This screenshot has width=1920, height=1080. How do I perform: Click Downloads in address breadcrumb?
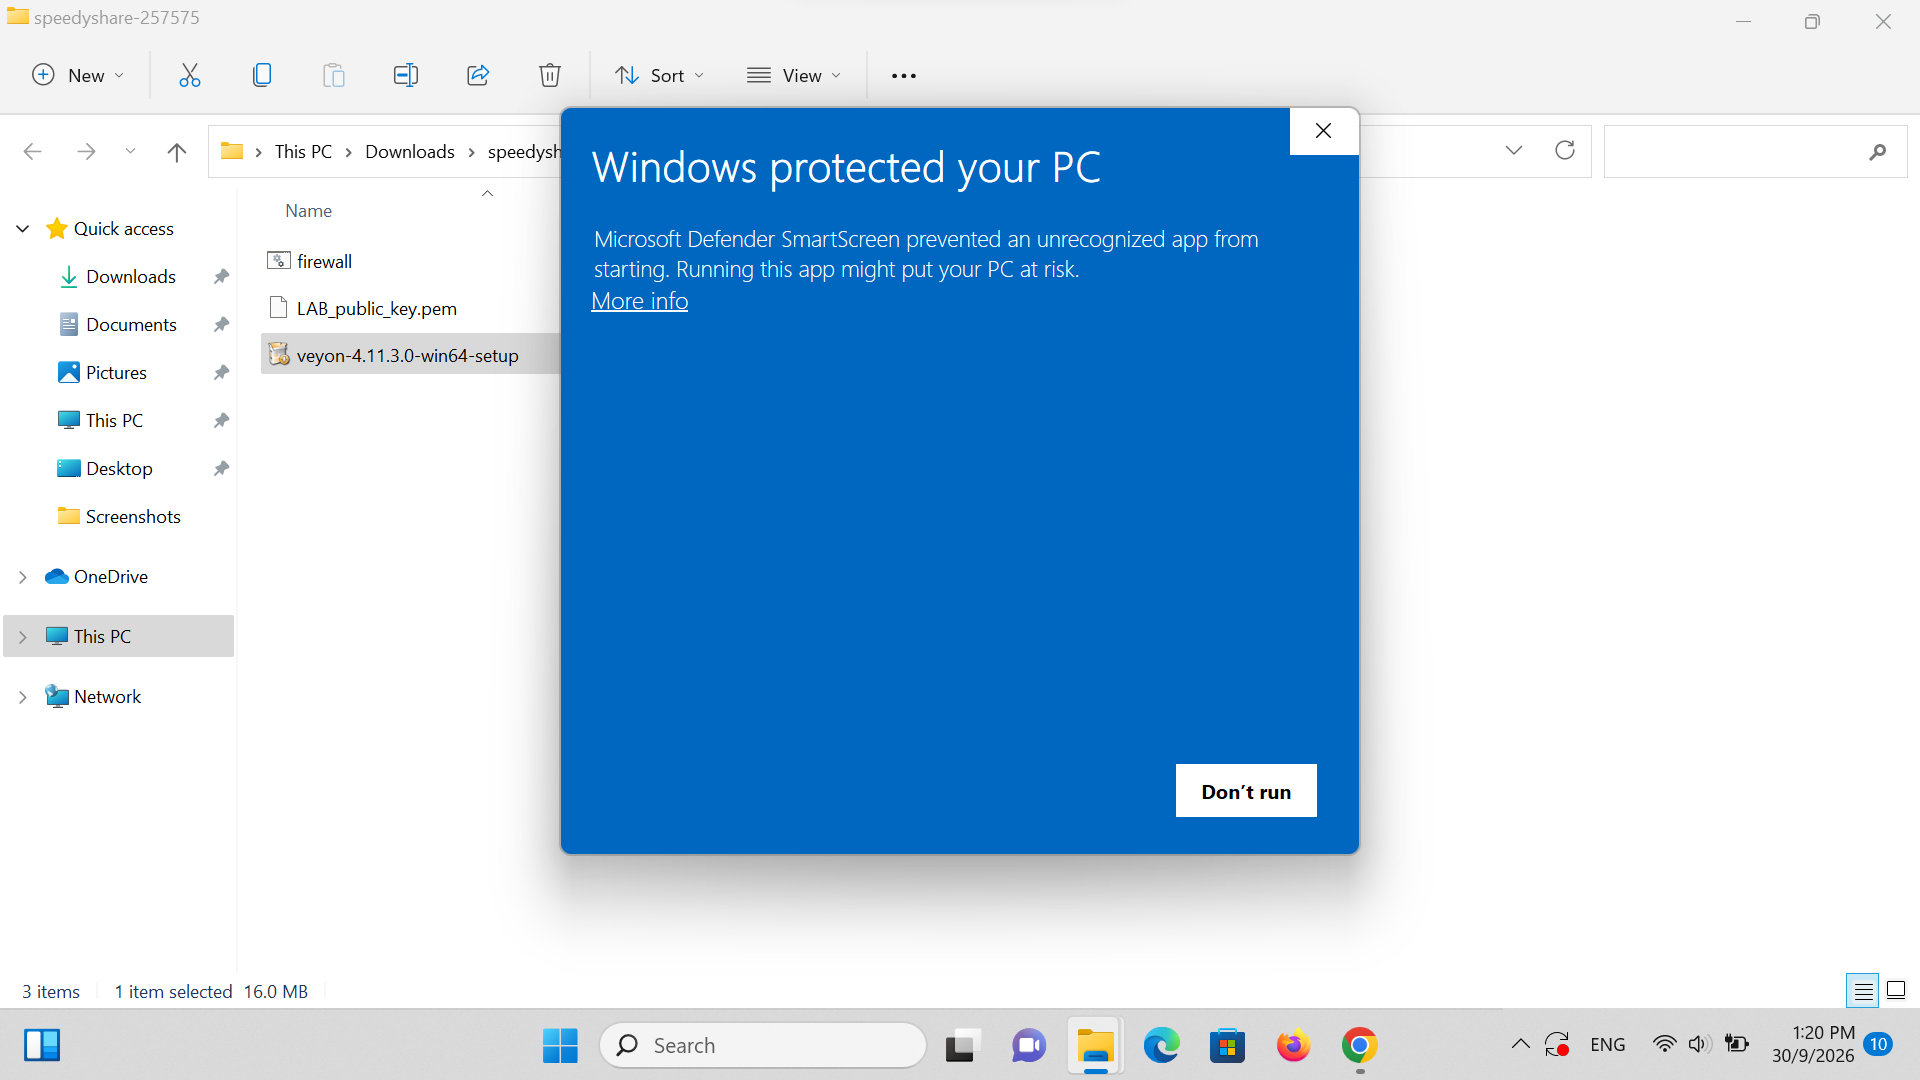click(409, 151)
